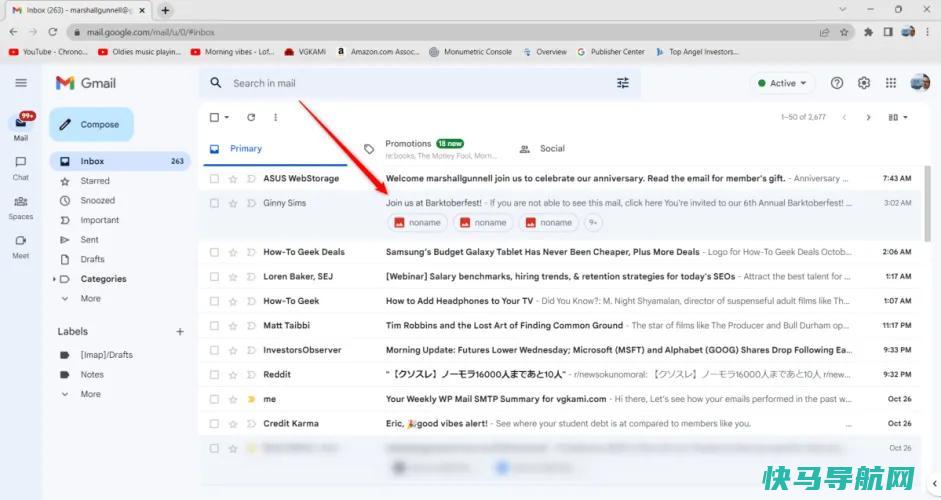
Task: Open the Active status dropdown
Action: [x=783, y=83]
